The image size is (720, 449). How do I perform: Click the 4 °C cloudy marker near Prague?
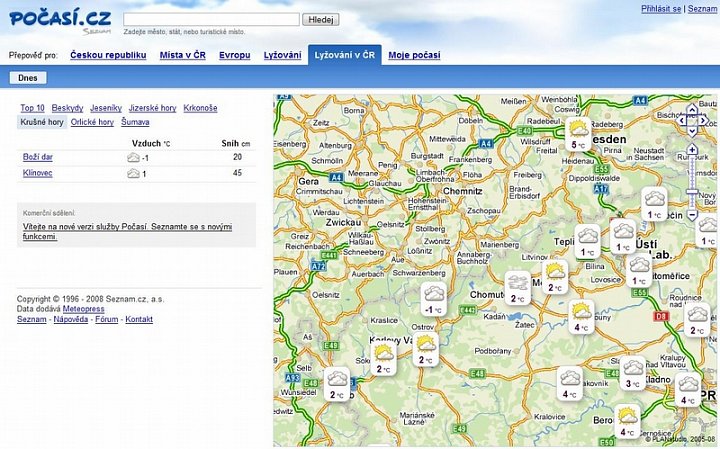coord(688,389)
